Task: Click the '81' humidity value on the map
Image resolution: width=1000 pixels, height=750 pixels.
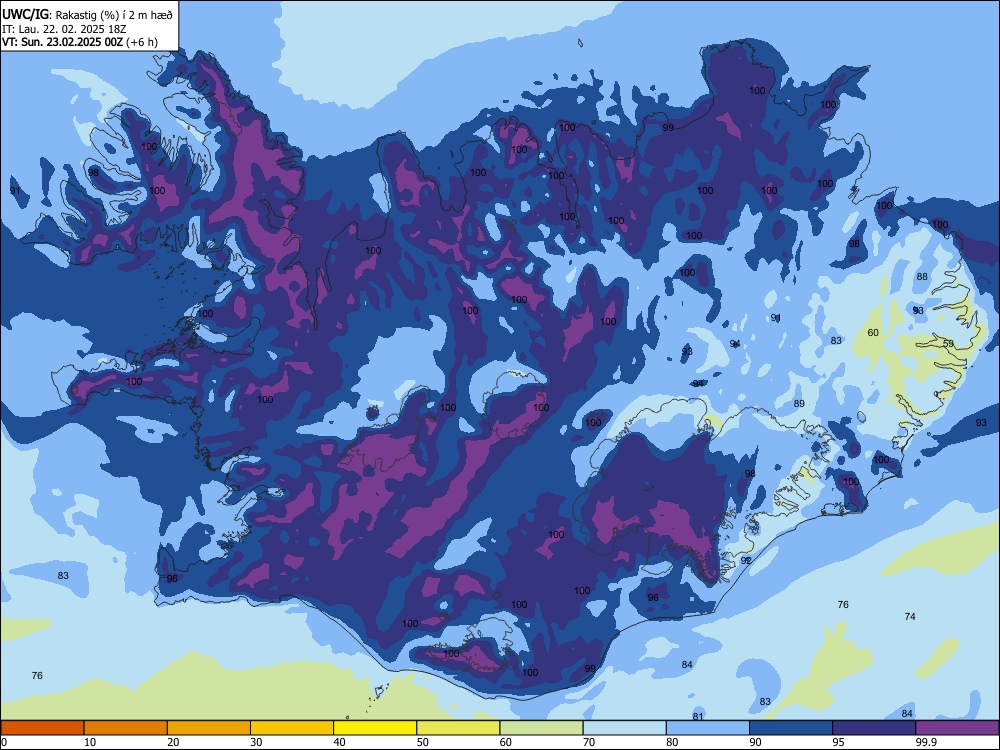Action: pos(698,716)
